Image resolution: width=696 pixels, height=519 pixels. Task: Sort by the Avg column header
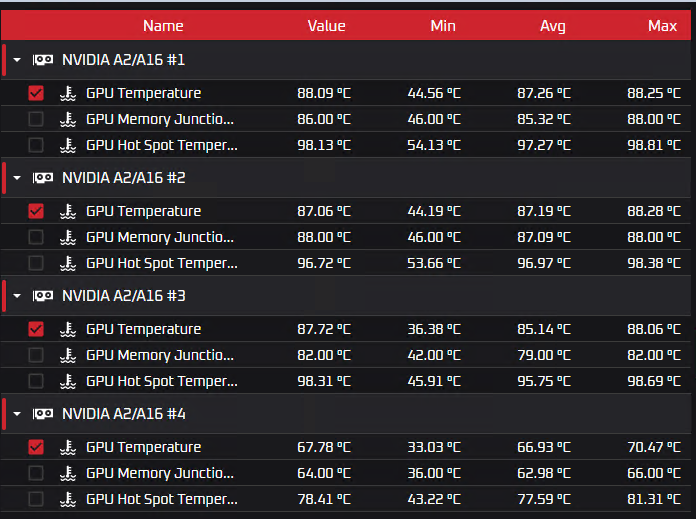point(553,26)
